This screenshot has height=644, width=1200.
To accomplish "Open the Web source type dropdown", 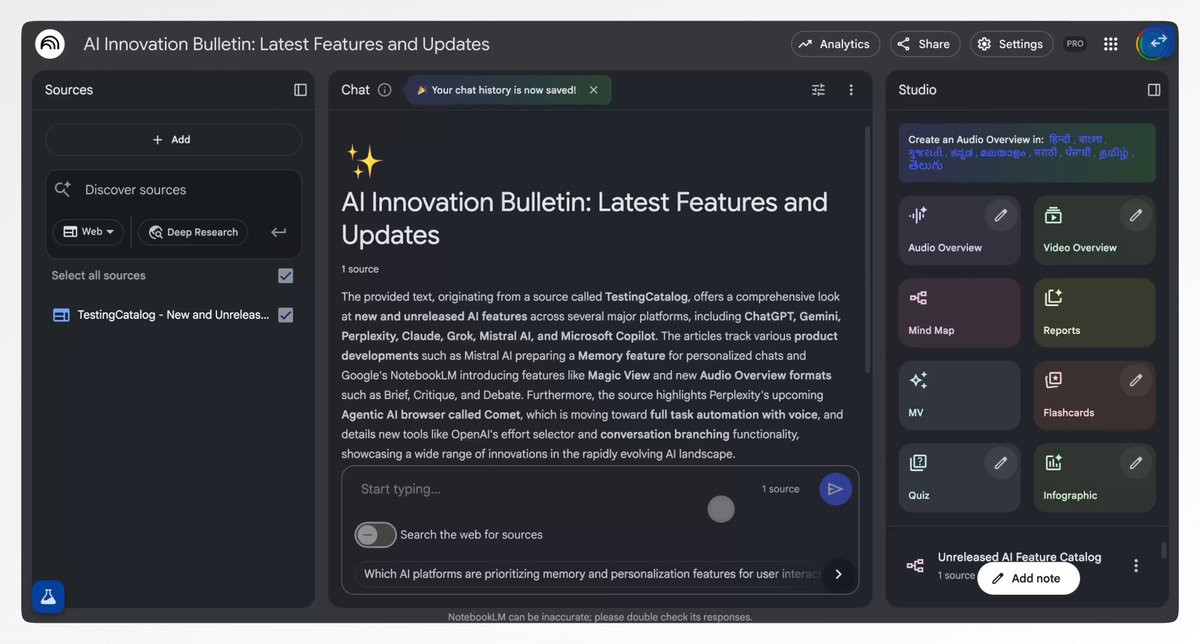I will (88, 232).
